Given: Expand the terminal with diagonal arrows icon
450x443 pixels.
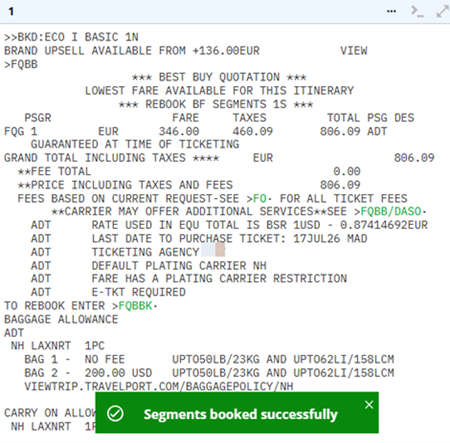Looking at the screenshot, I should coord(443,11).
